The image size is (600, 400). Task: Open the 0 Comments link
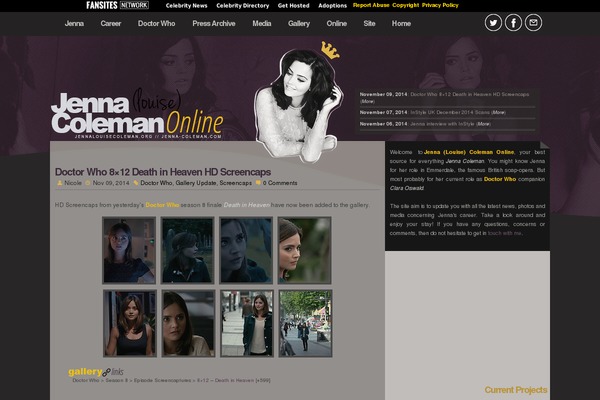click(x=280, y=183)
